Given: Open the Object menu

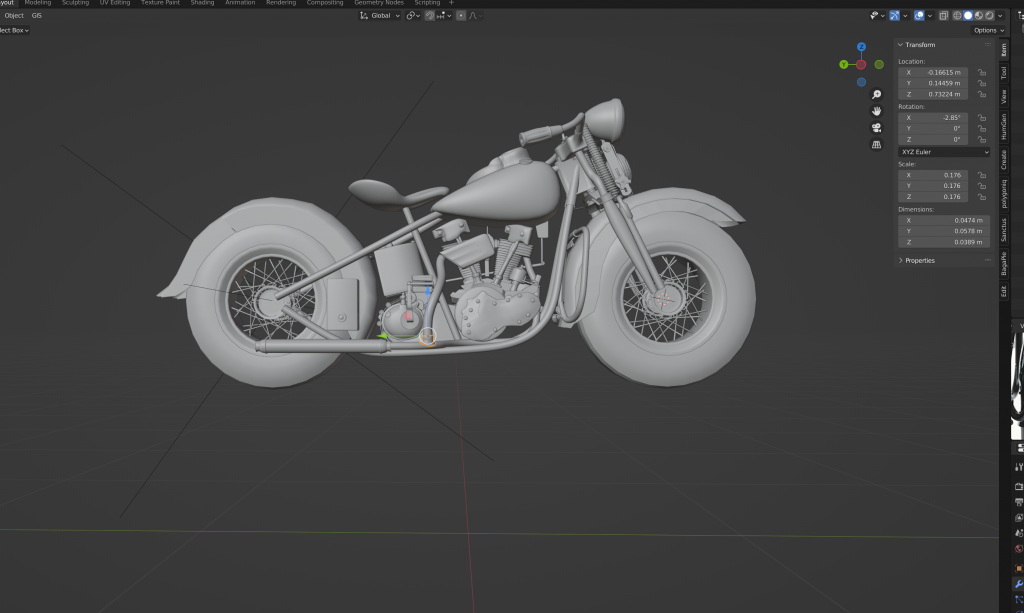Looking at the screenshot, I should (14, 16).
